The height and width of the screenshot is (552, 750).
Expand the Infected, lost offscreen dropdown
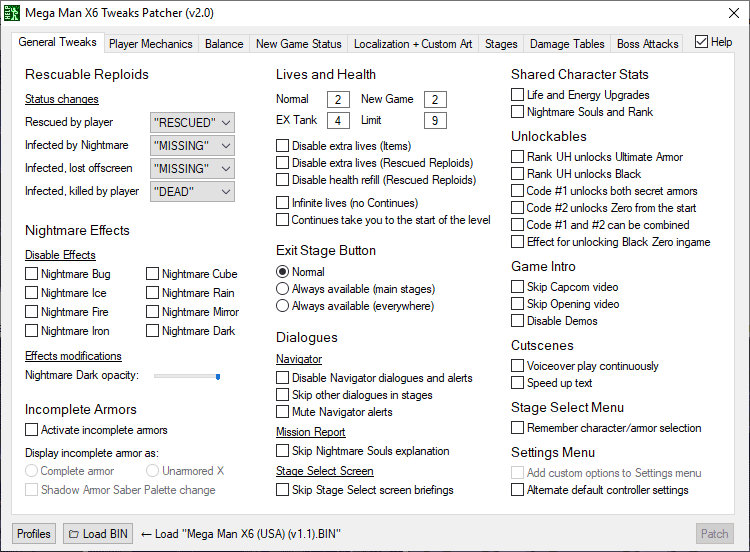pyautogui.click(x=192, y=169)
